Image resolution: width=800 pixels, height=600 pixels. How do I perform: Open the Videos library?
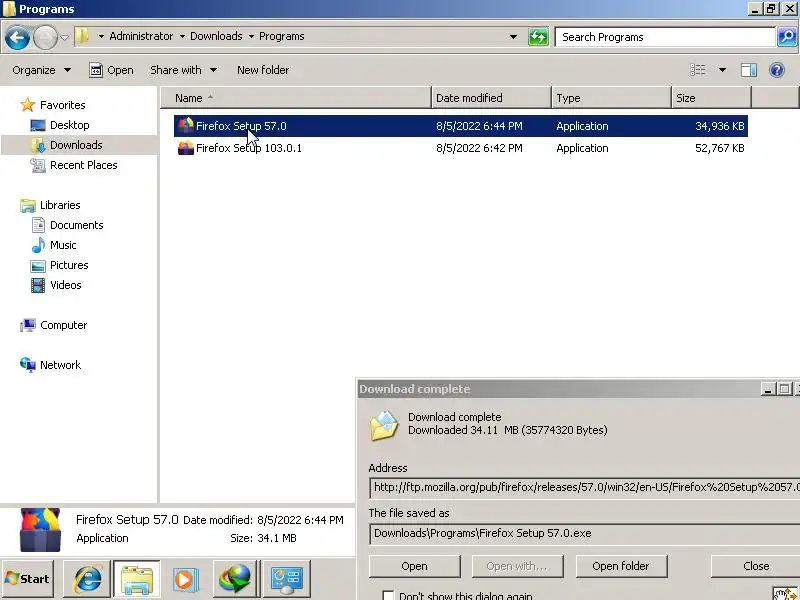55,285
